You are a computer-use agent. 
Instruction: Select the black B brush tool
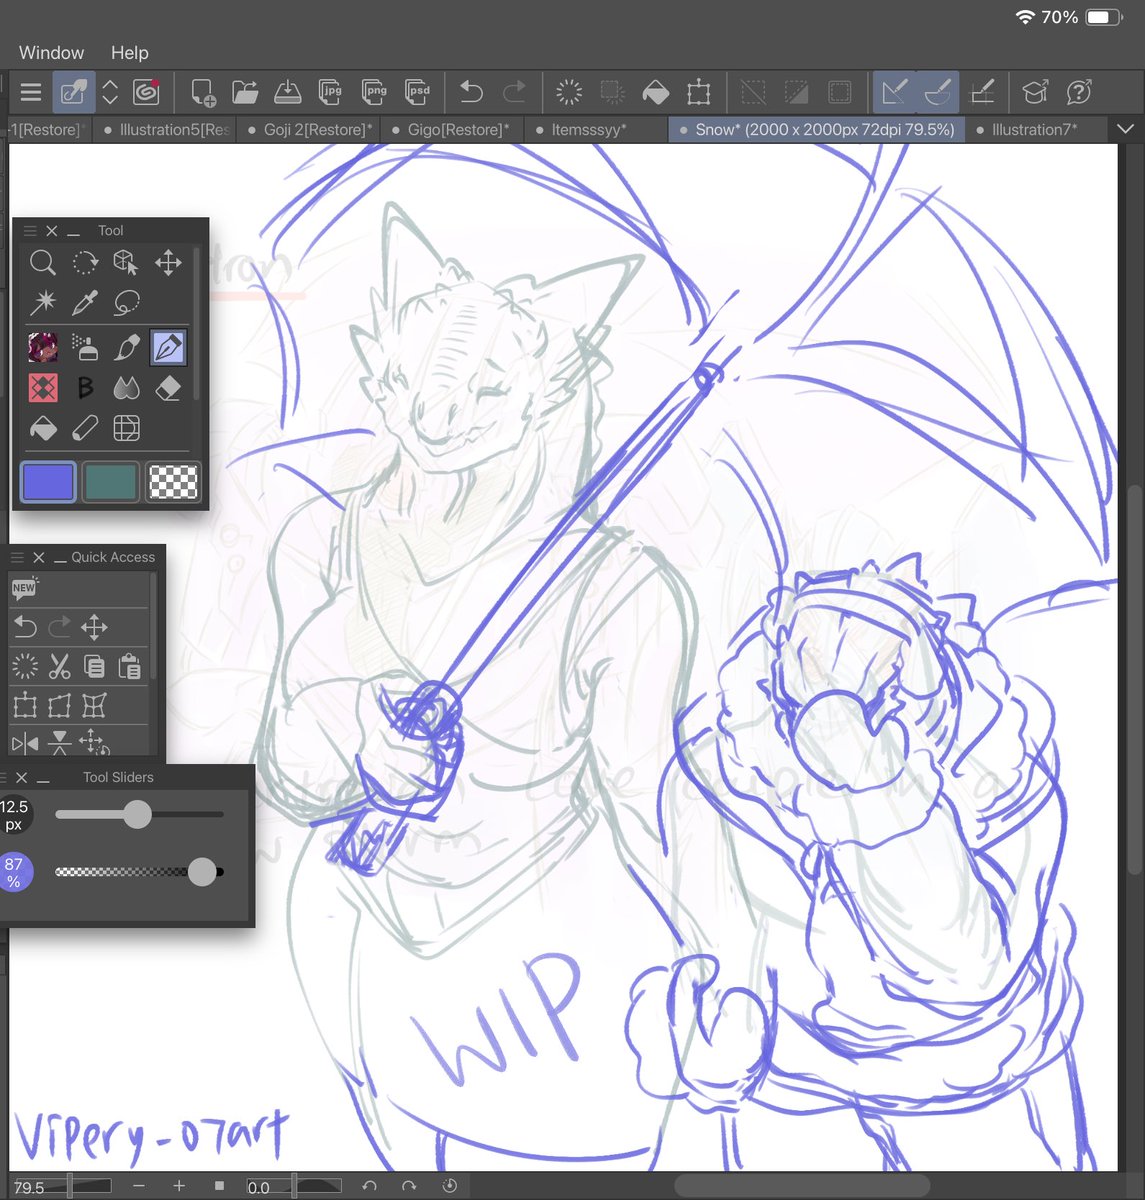[85, 388]
